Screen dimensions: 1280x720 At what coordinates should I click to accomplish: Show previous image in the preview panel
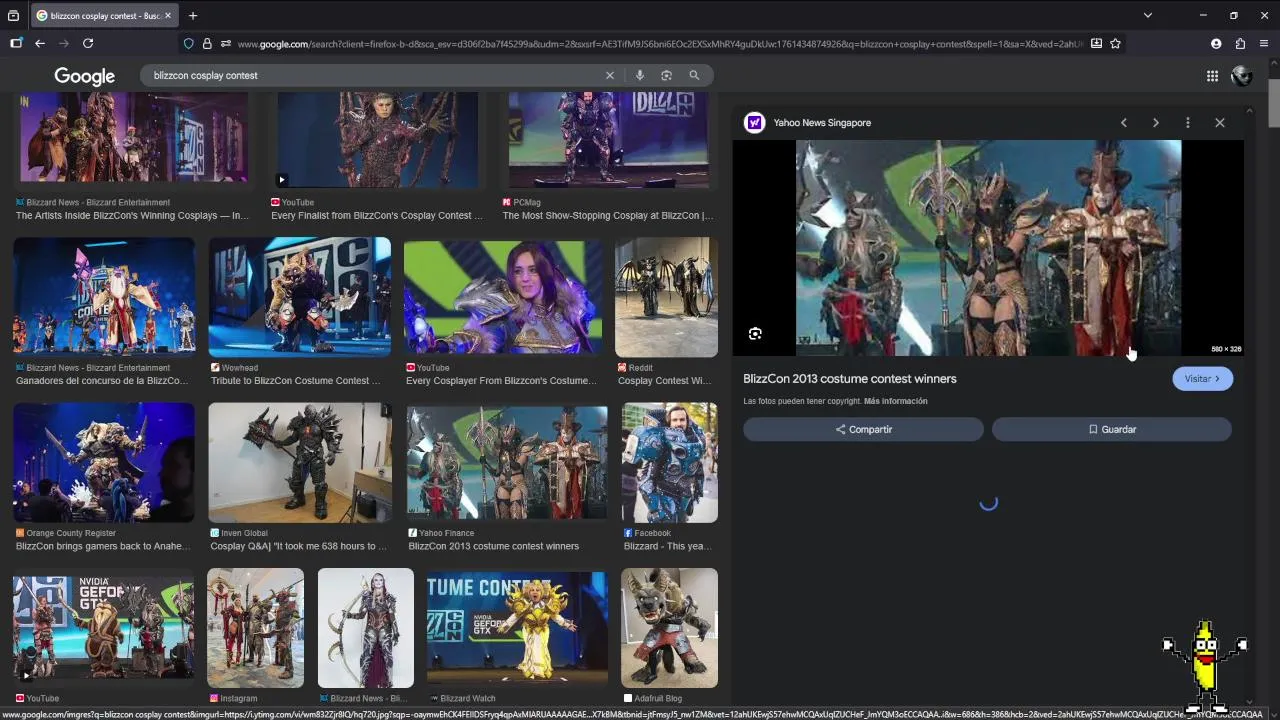pos(1124,122)
